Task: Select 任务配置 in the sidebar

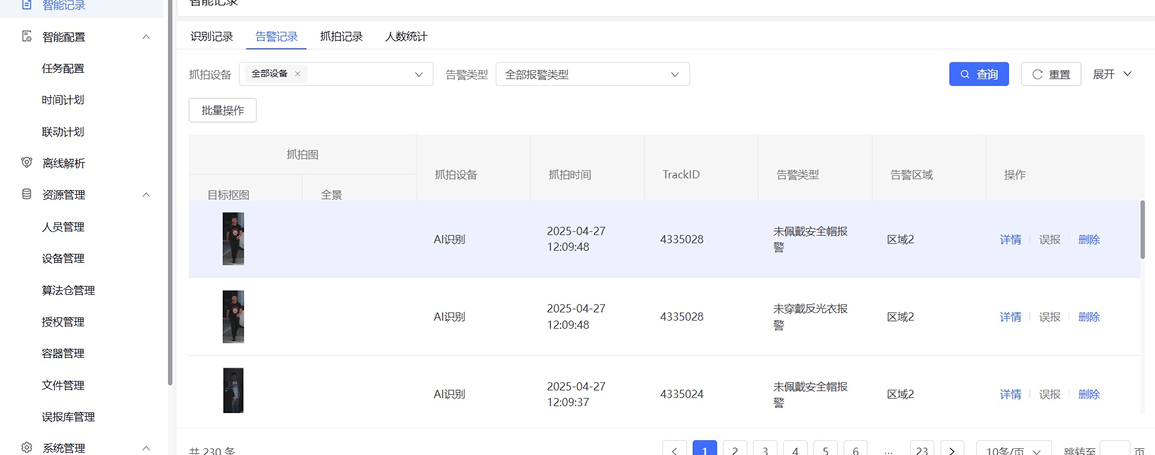Action: [x=63, y=69]
